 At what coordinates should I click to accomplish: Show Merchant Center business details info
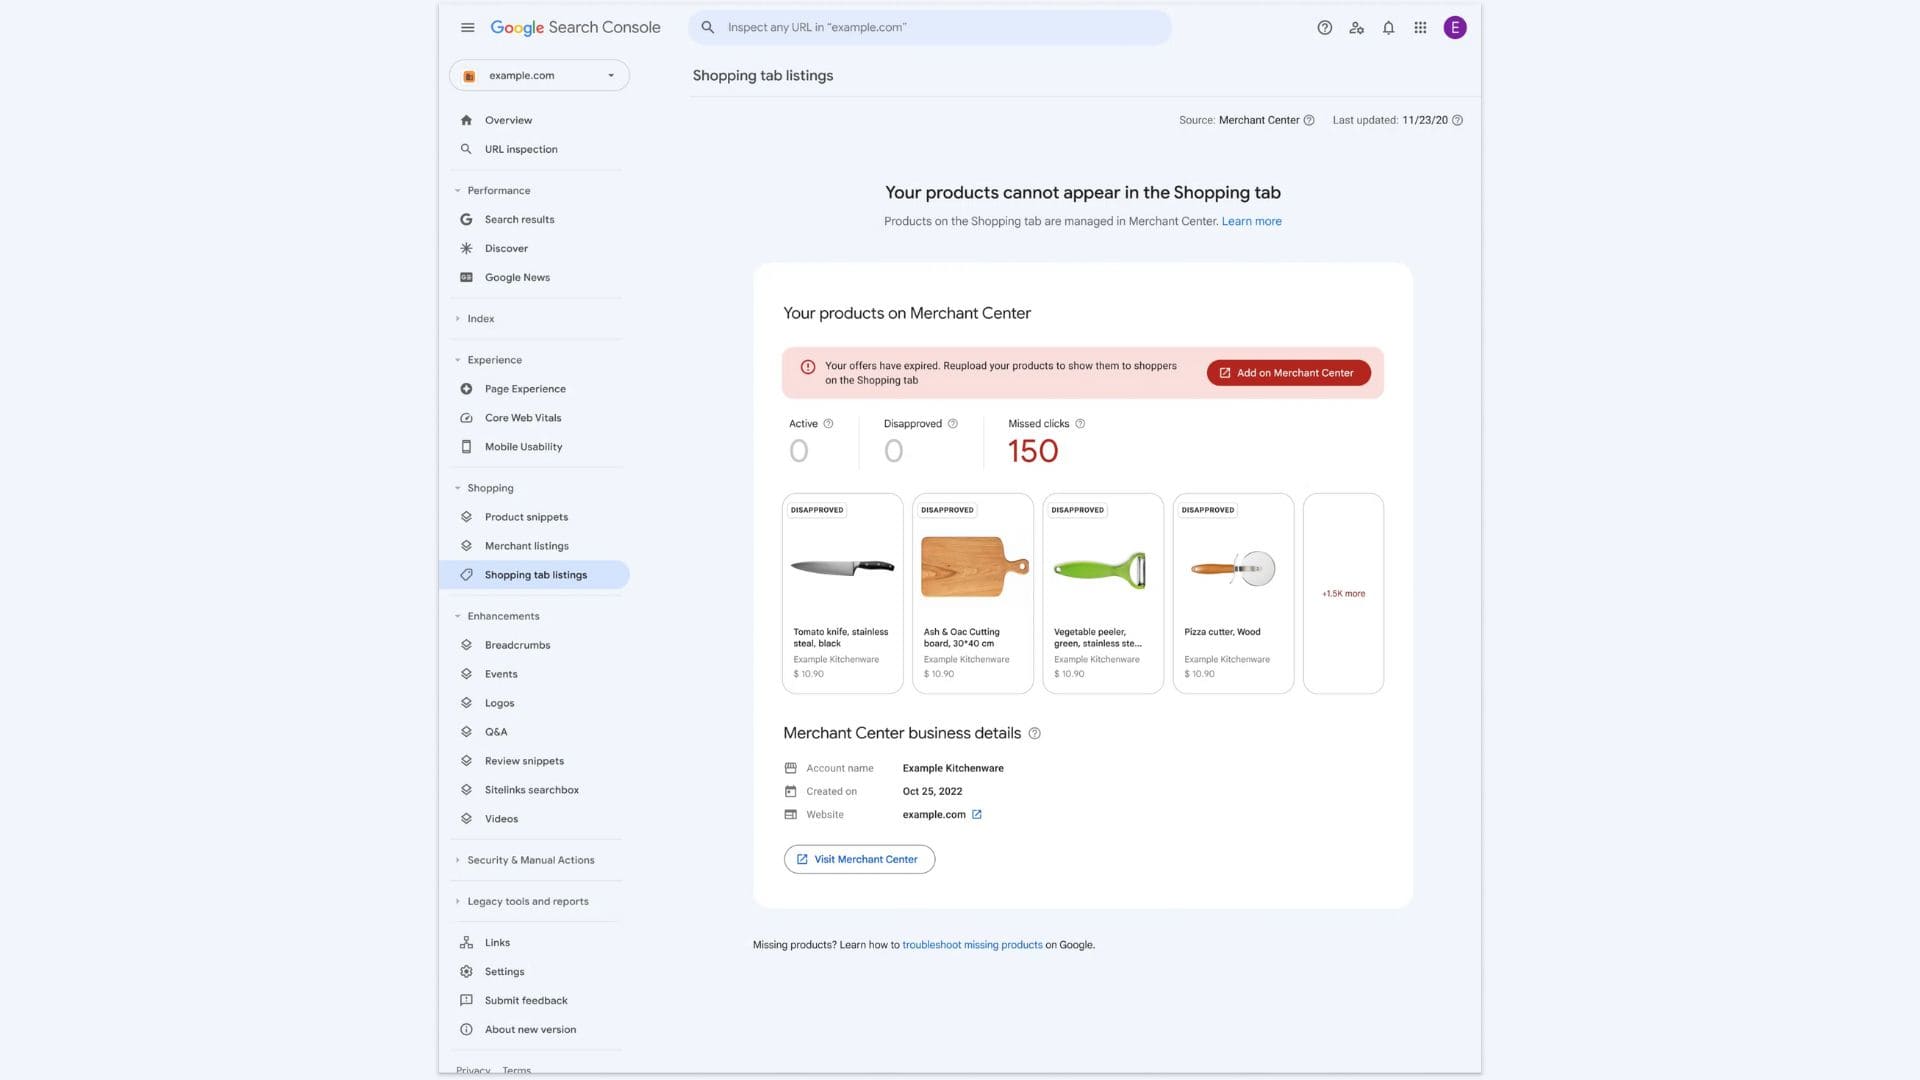click(x=1035, y=734)
